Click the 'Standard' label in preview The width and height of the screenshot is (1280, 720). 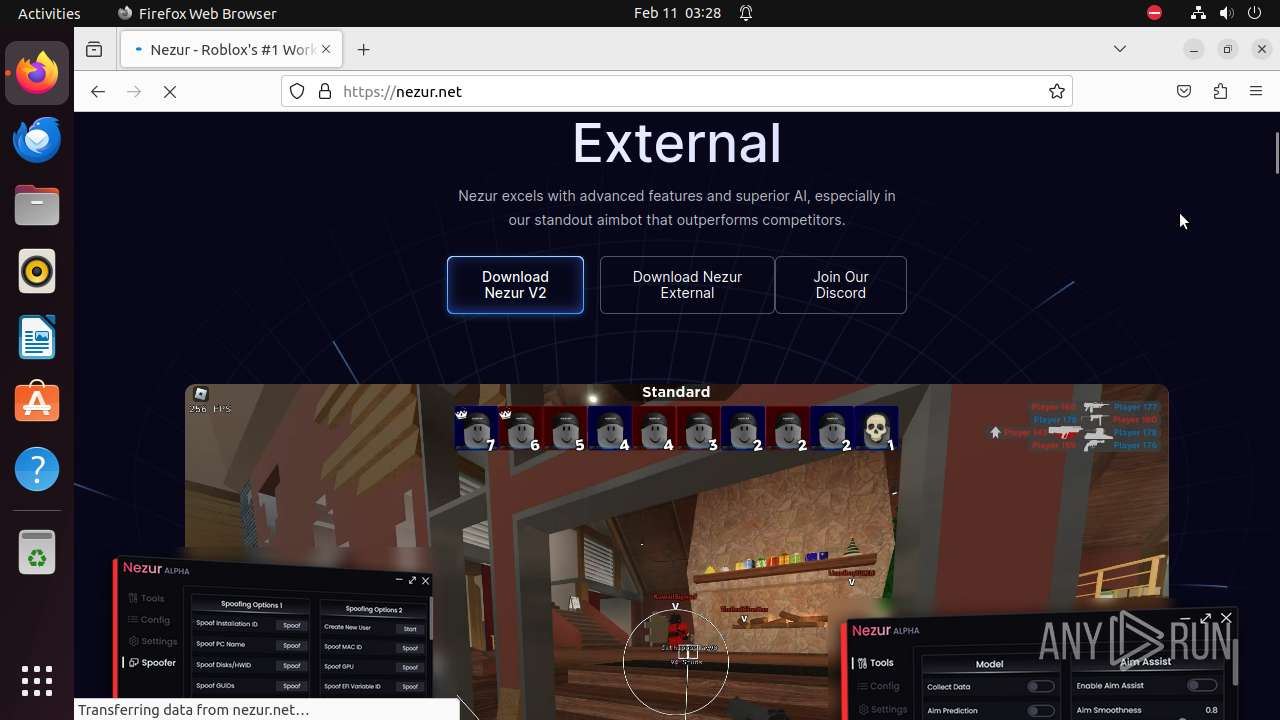click(x=676, y=392)
